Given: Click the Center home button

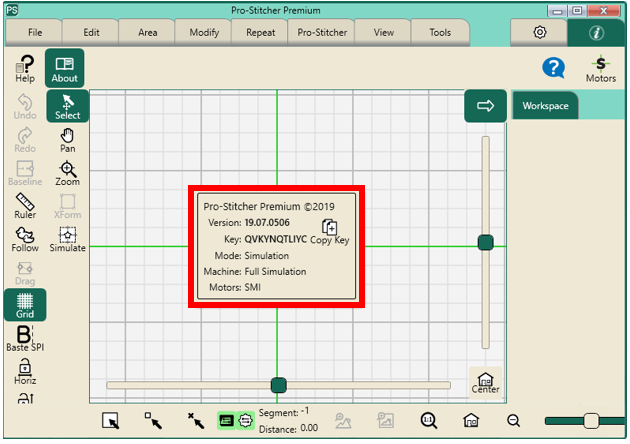Looking at the screenshot, I should pyautogui.click(x=485, y=383).
